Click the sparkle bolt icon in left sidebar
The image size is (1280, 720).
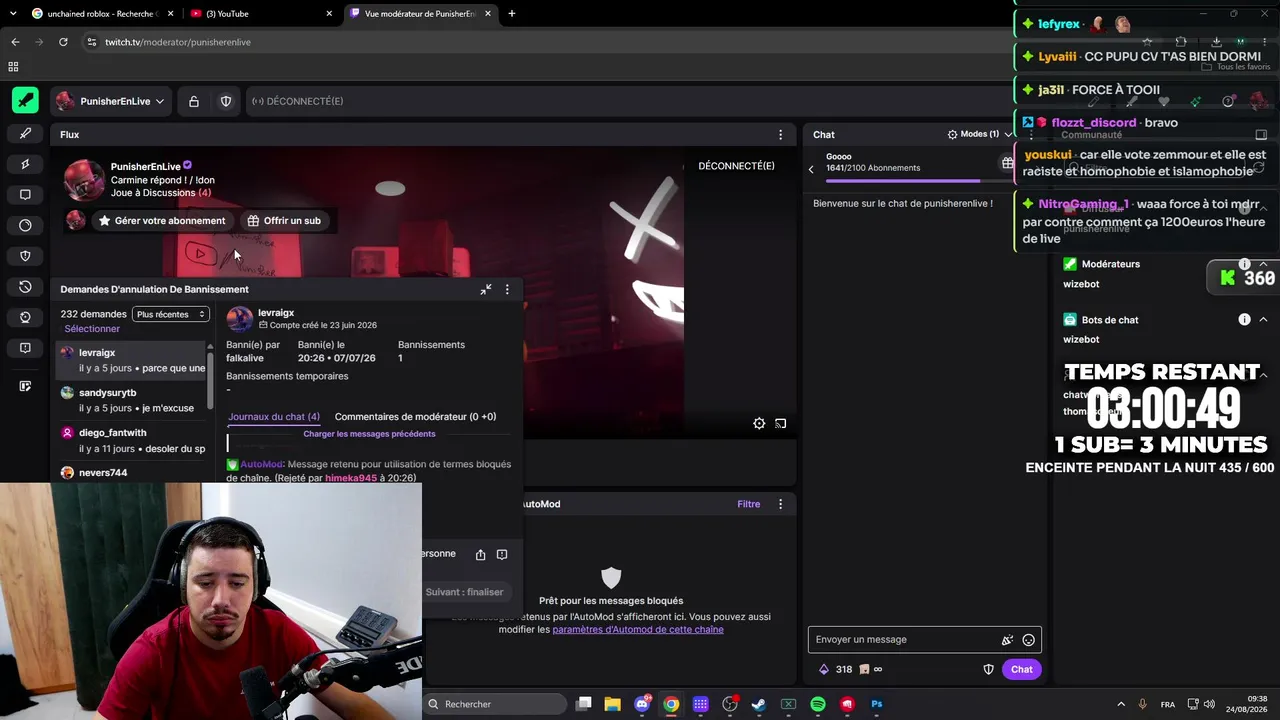25,164
